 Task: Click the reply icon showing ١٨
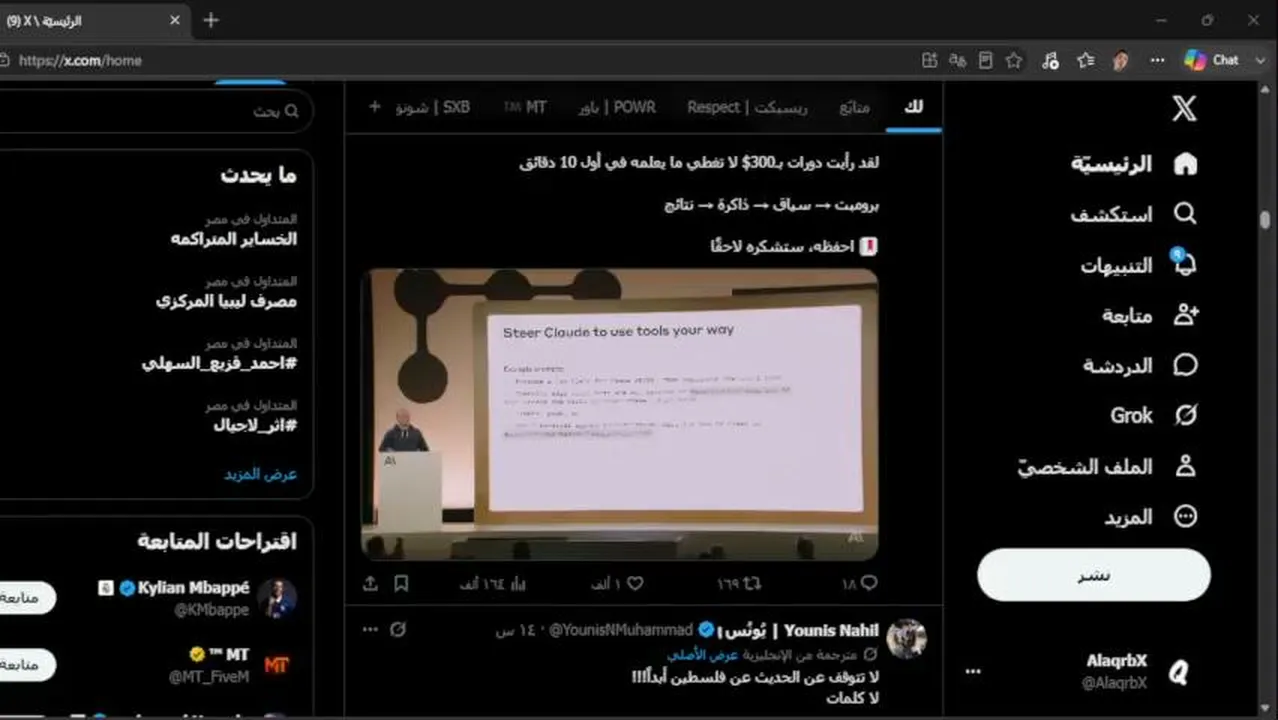coord(859,583)
